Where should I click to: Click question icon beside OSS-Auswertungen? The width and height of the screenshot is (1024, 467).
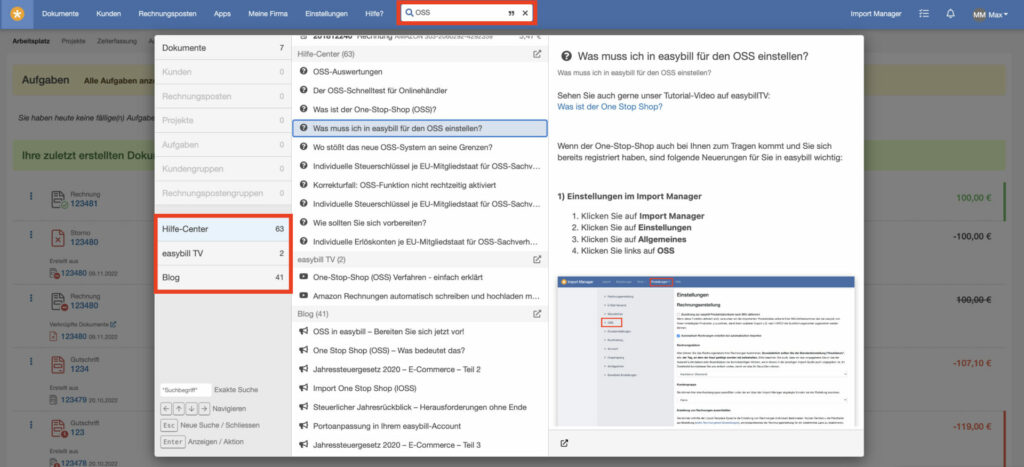tap(304, 72)
